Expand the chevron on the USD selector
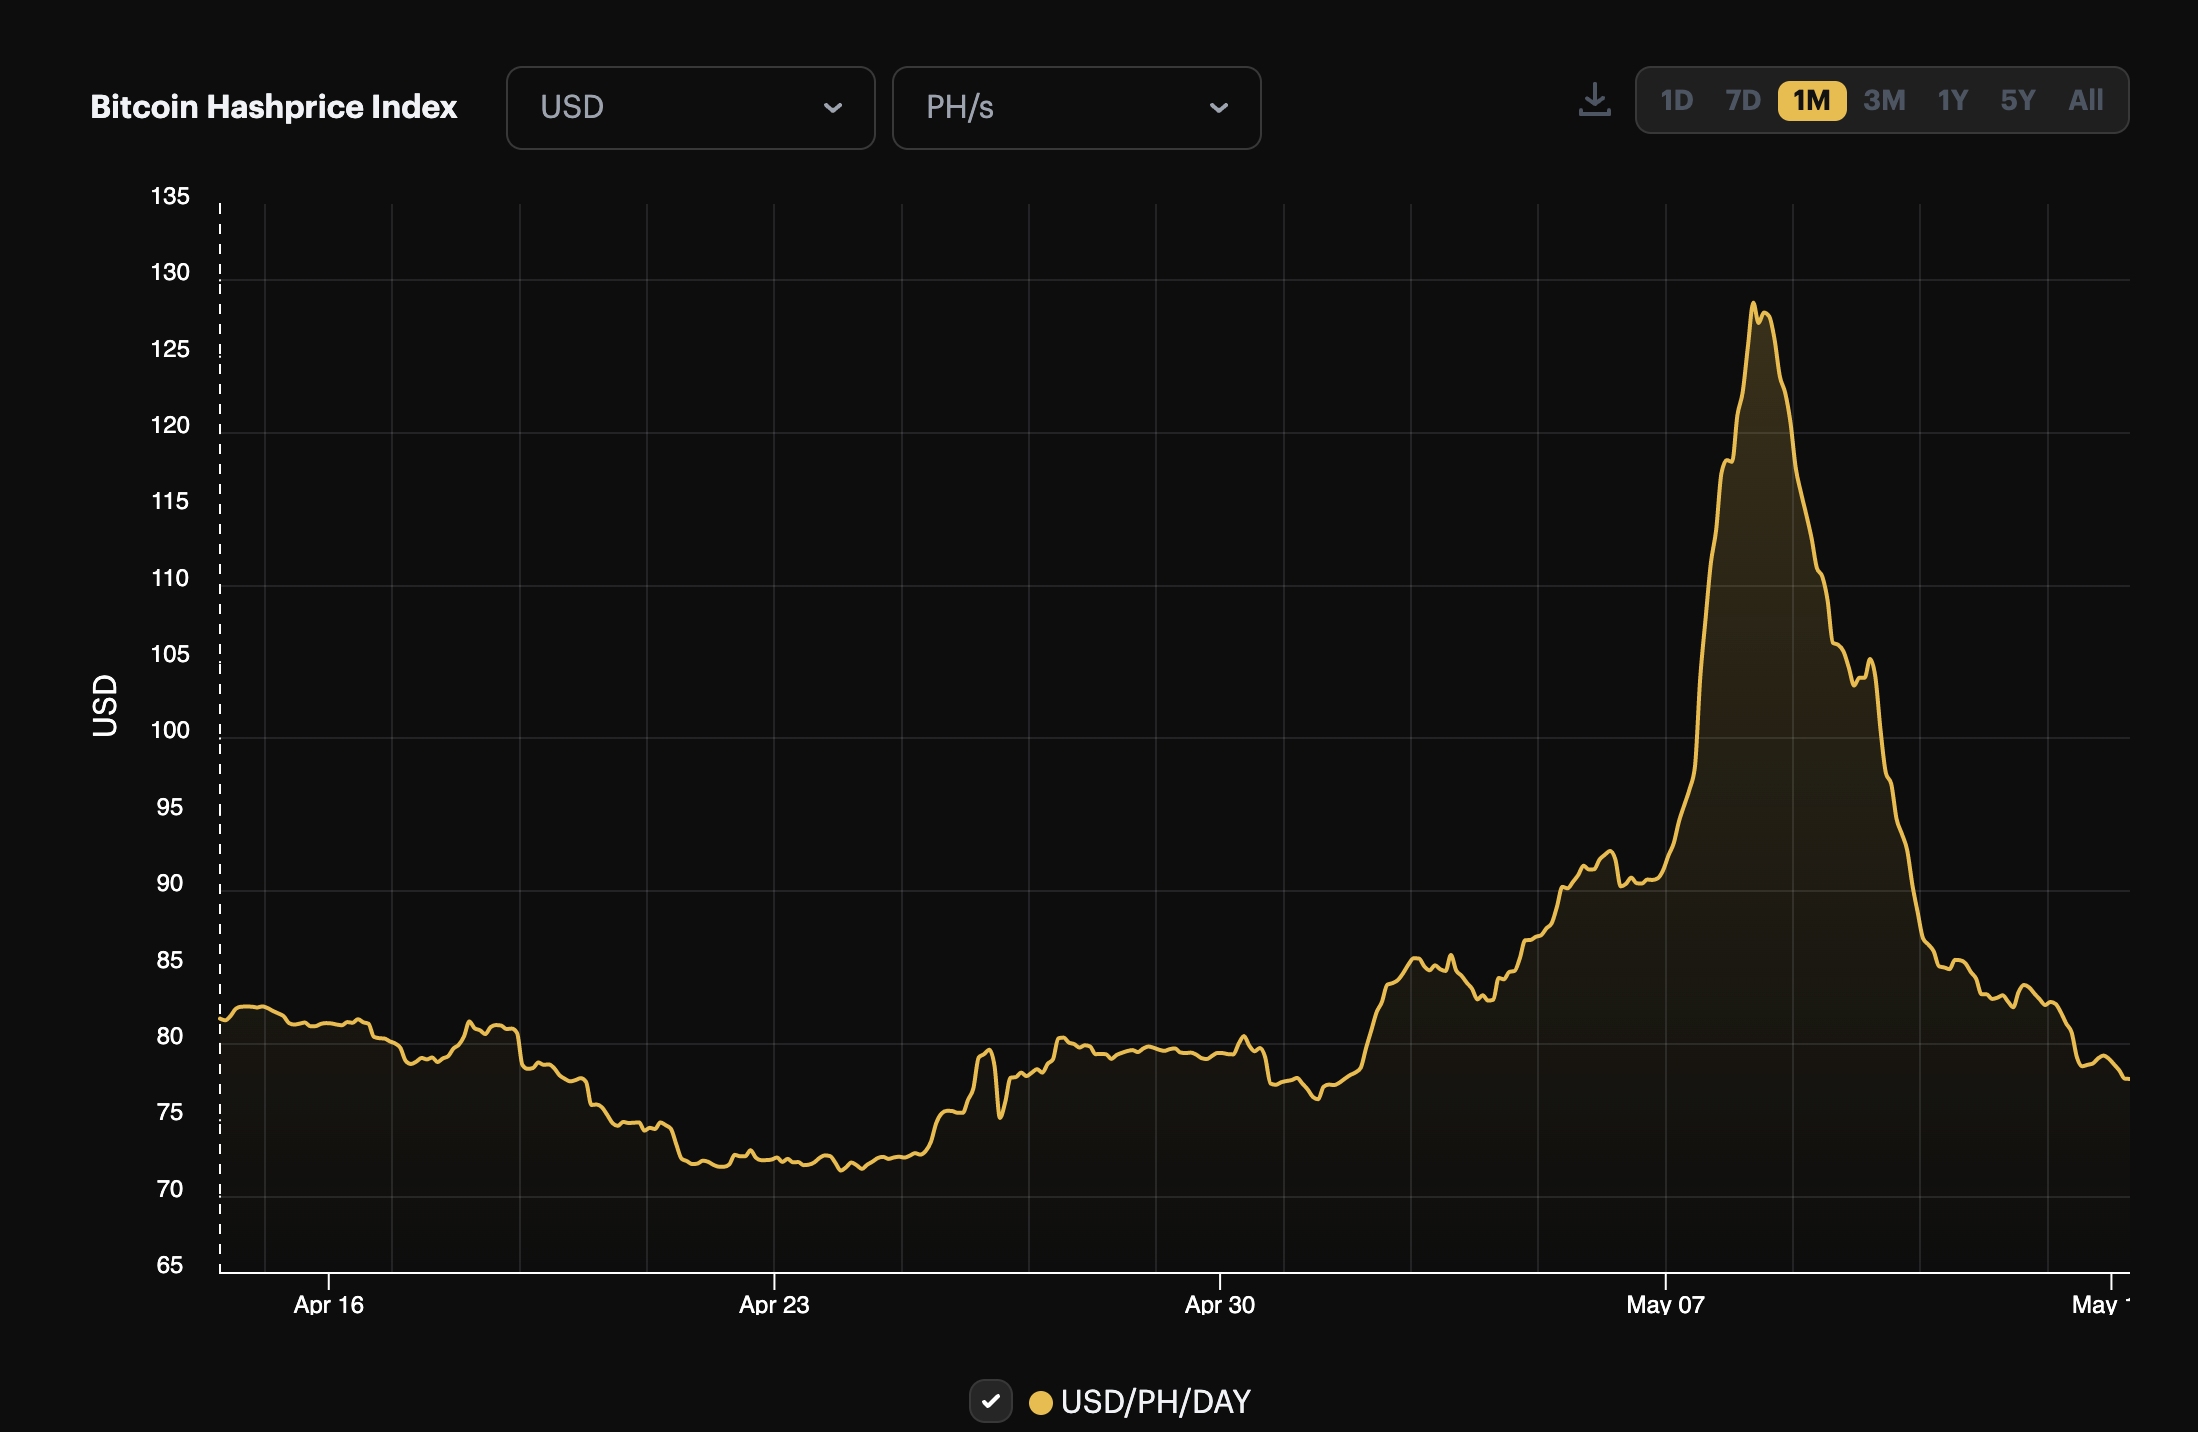 [833, 108]
